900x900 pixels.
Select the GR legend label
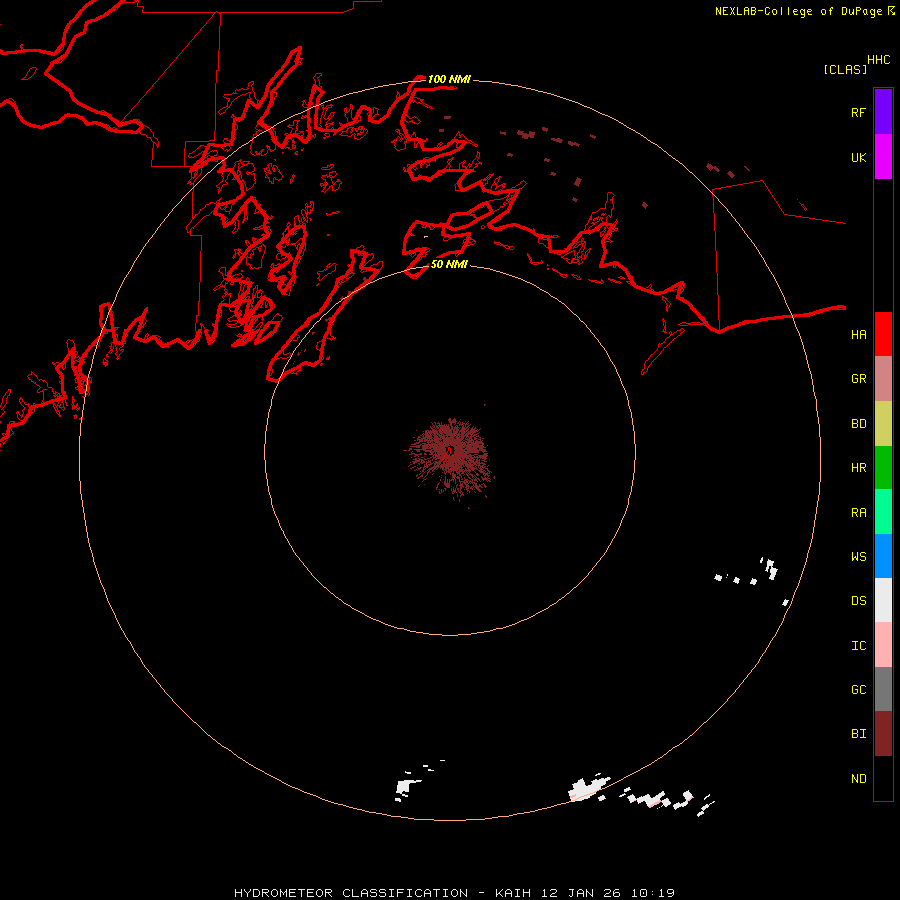(x=858, y=379)
